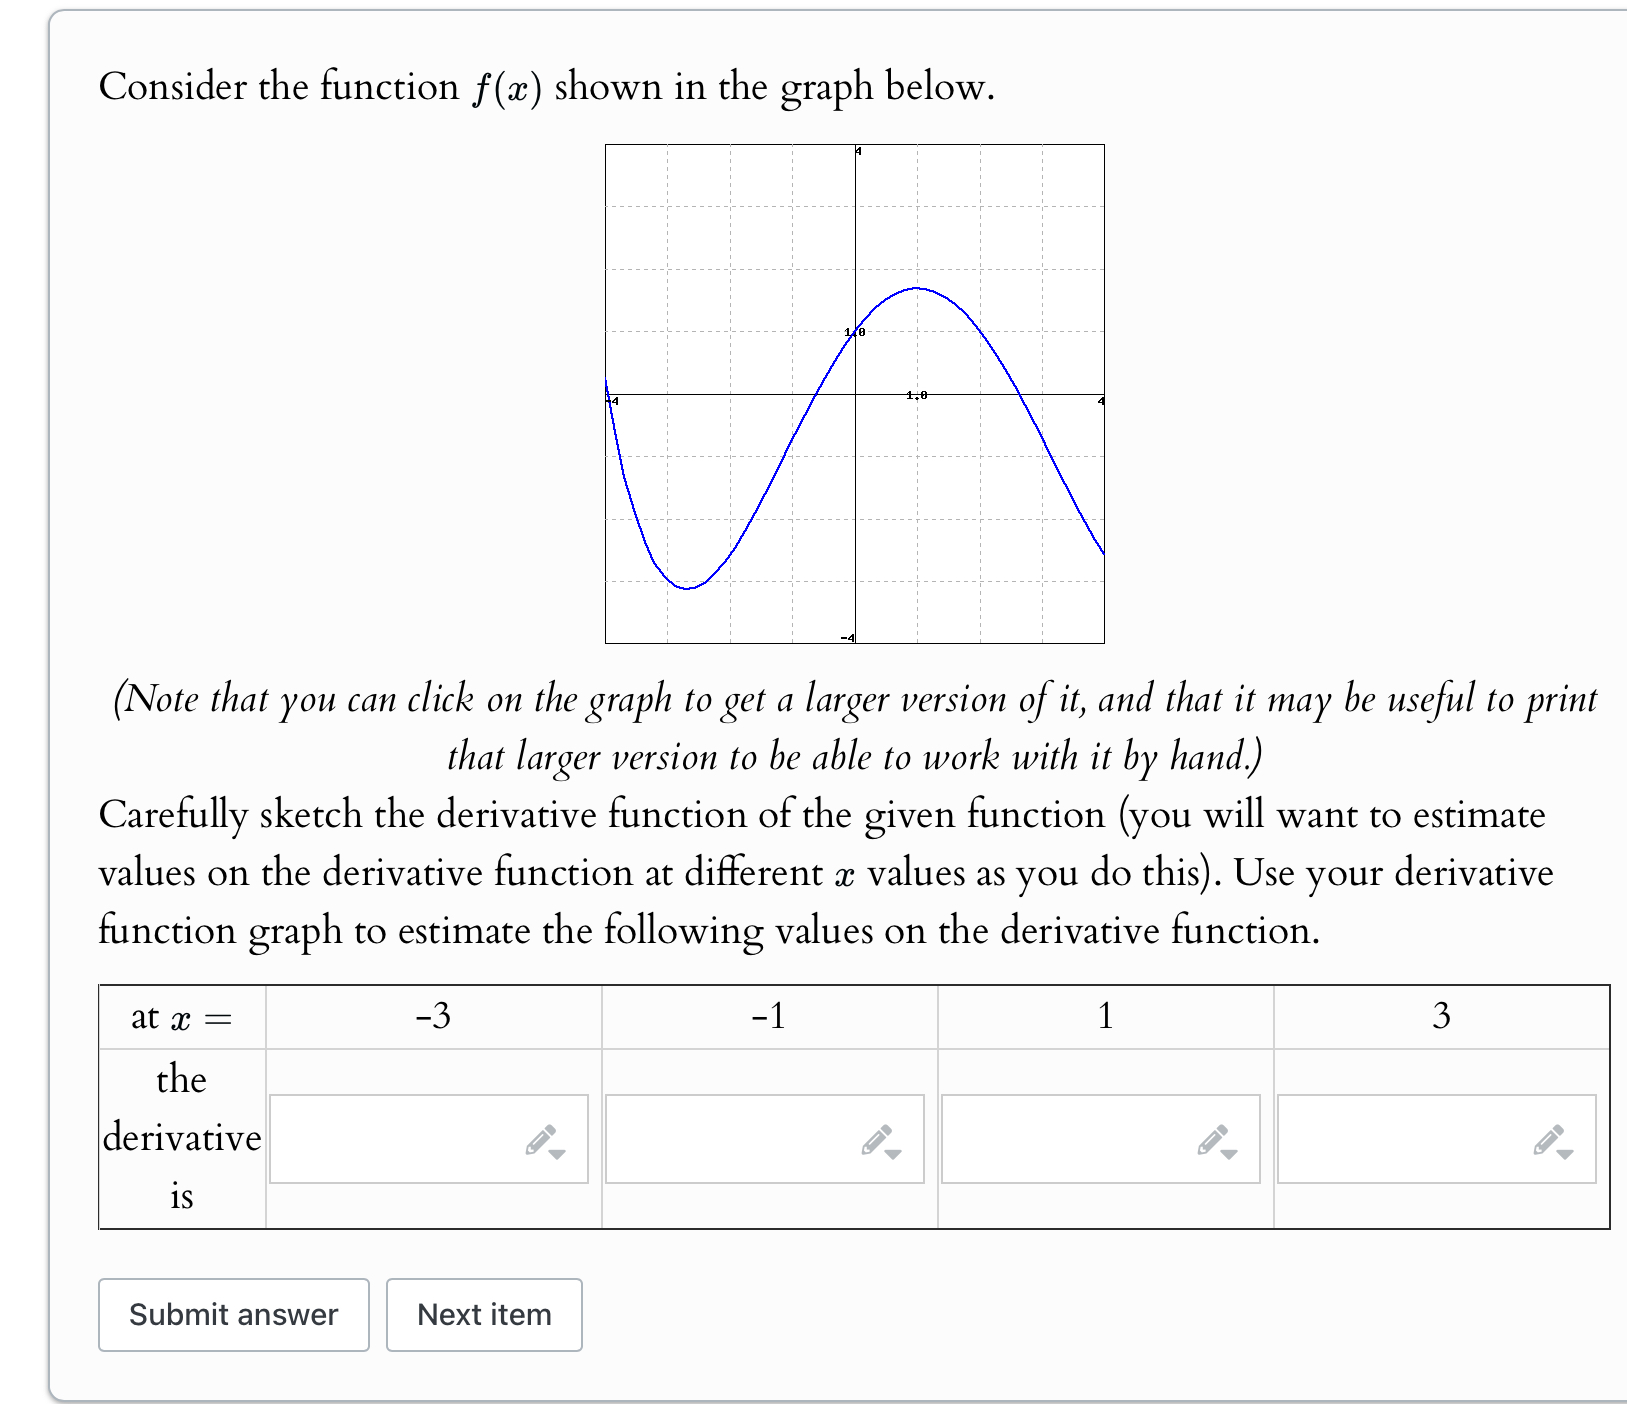Click the graph of f(x) to enlarge it
This screenshot has height=1404, width=1627.
click(855, 395)
